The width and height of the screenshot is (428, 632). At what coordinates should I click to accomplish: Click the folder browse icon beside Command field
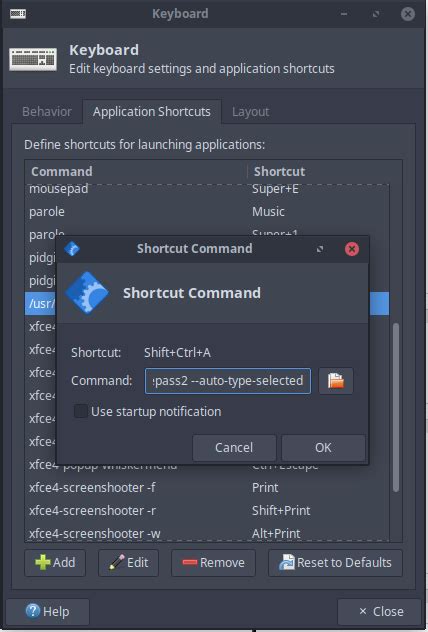[336, 380]
